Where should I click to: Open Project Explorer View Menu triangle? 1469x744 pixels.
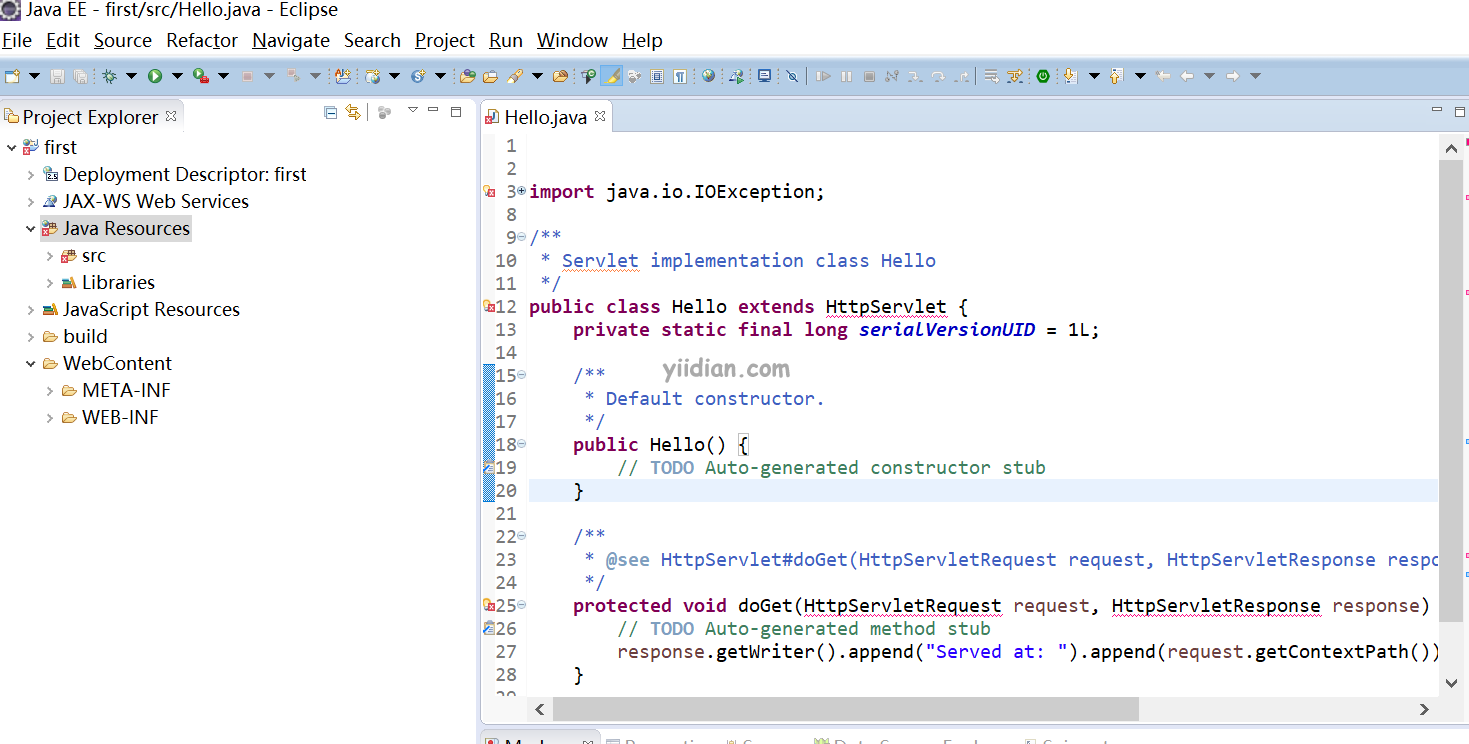pos(412,111)
